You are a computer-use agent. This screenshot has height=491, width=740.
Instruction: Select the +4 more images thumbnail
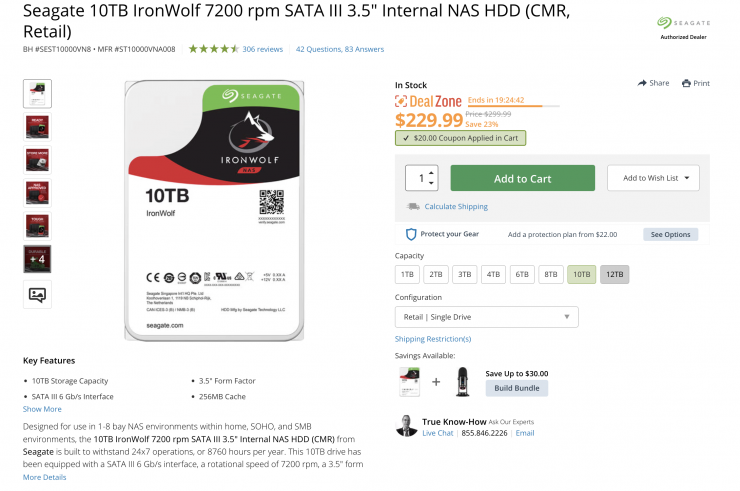coord(37,259)
